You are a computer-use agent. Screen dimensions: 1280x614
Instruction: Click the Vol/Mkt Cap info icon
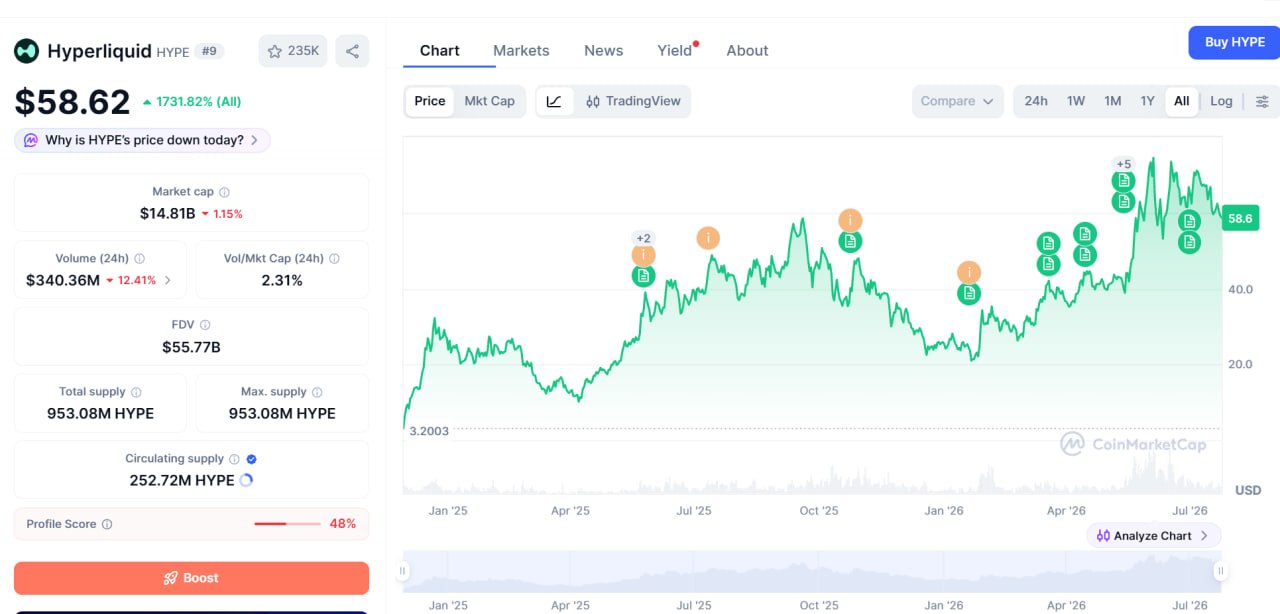tap(334, 259)
